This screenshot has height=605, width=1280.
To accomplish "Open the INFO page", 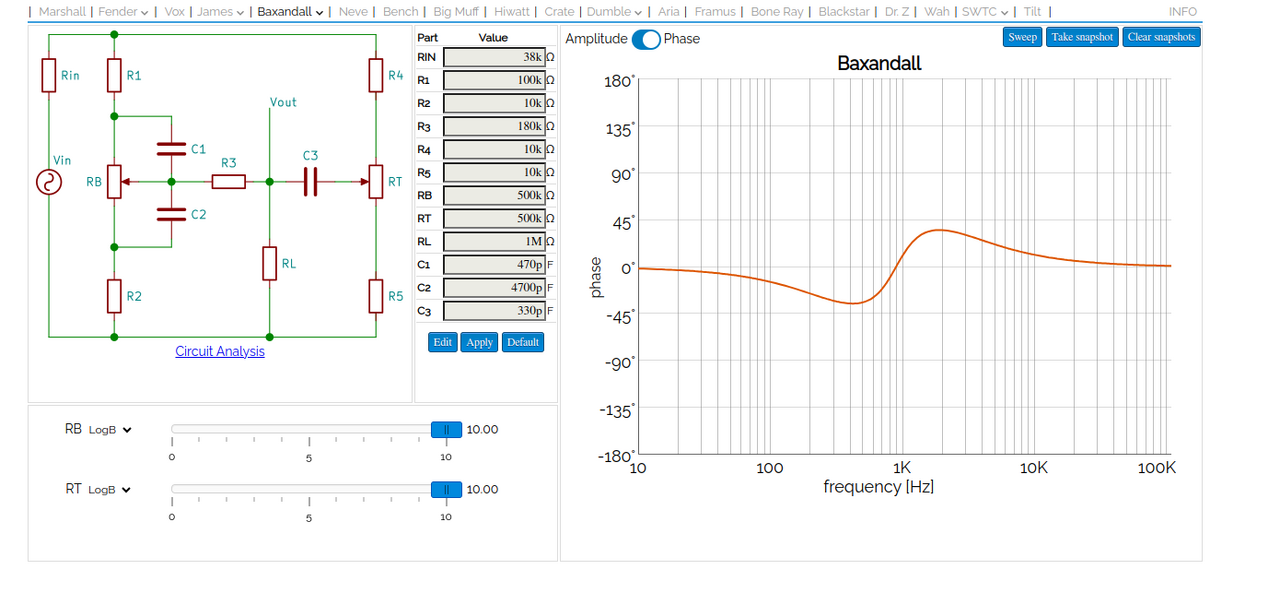I will pos(1183,12).
